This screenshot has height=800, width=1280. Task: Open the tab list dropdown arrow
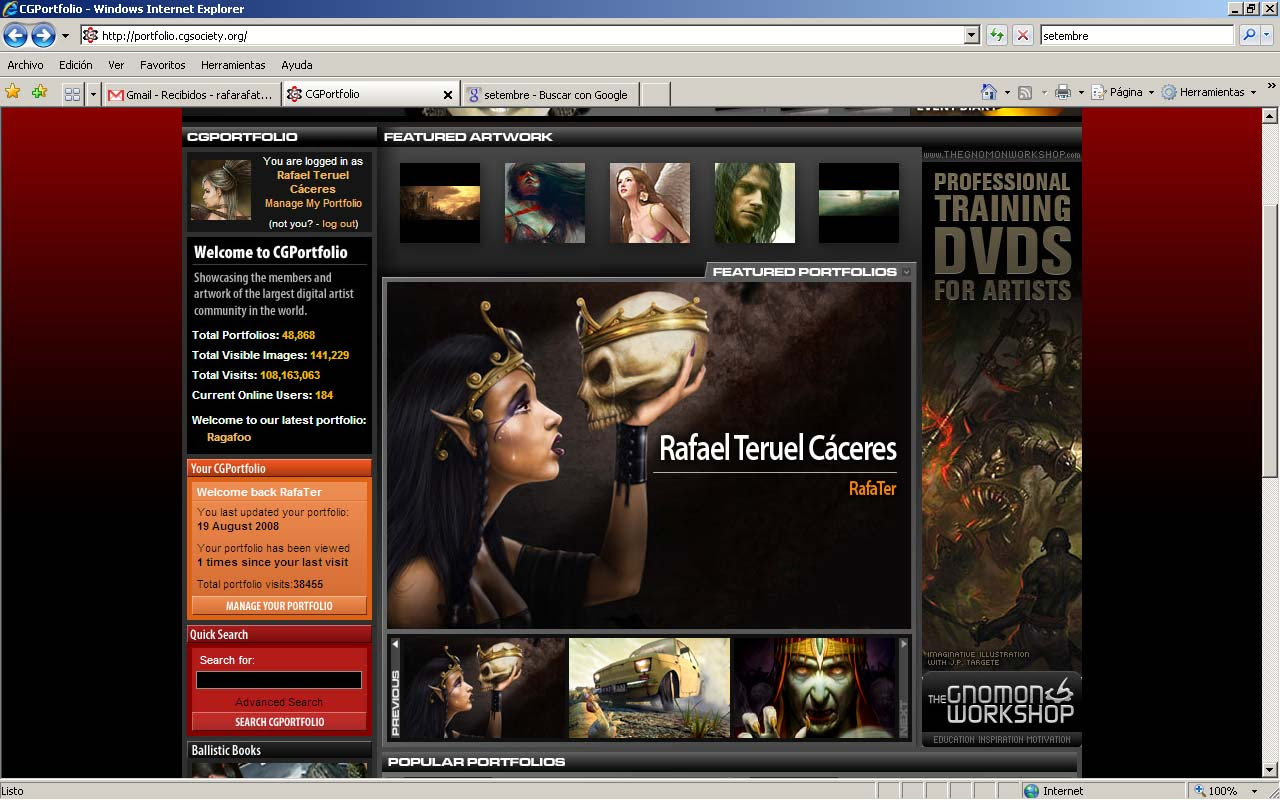[94, 94]
